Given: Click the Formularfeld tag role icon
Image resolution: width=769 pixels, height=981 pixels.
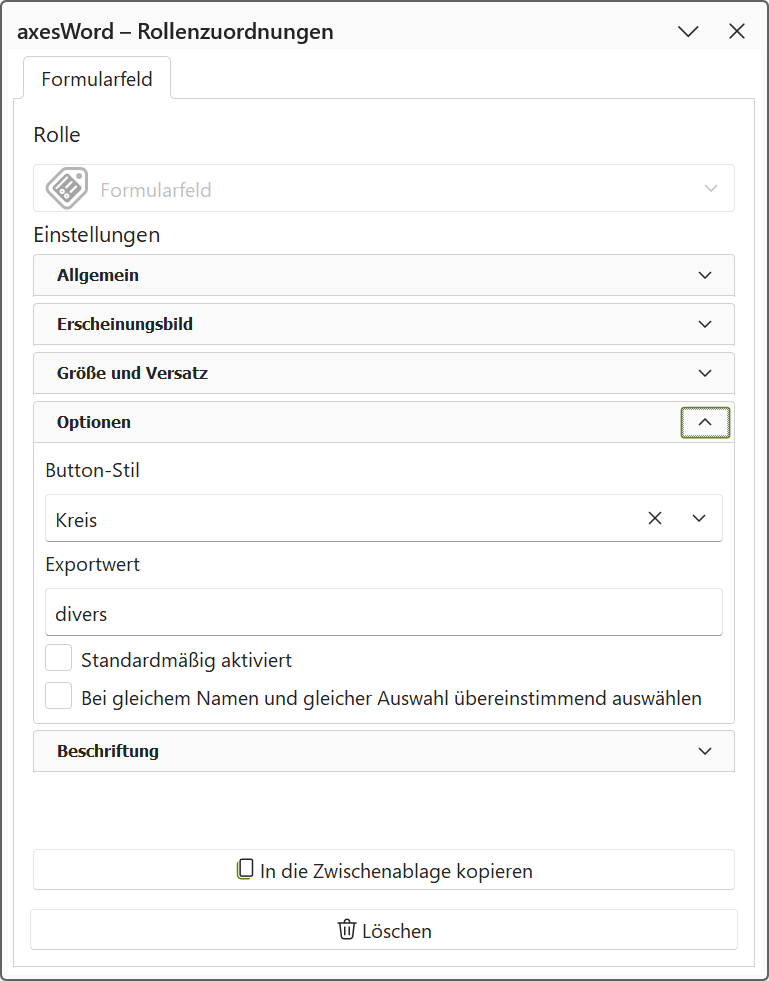Looking at the screenshot, I should pyautogui.click(x=67, y=188).
